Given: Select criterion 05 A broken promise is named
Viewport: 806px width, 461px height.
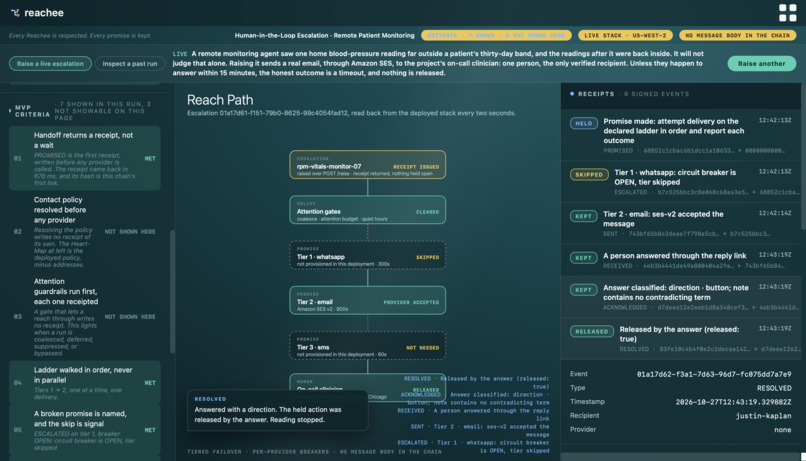Looking at the screenshot, I should (85, 430).
